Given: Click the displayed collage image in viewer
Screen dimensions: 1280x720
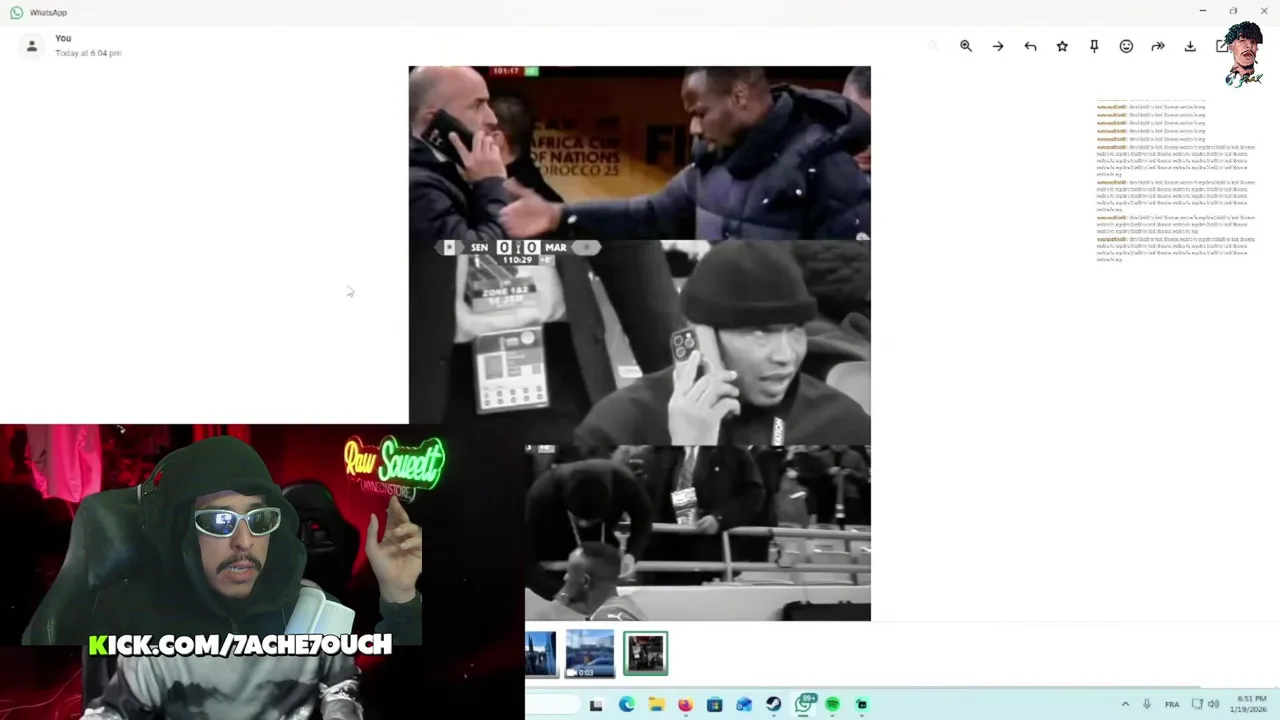Looking at the screenshot, I should [x=640, y=343].
